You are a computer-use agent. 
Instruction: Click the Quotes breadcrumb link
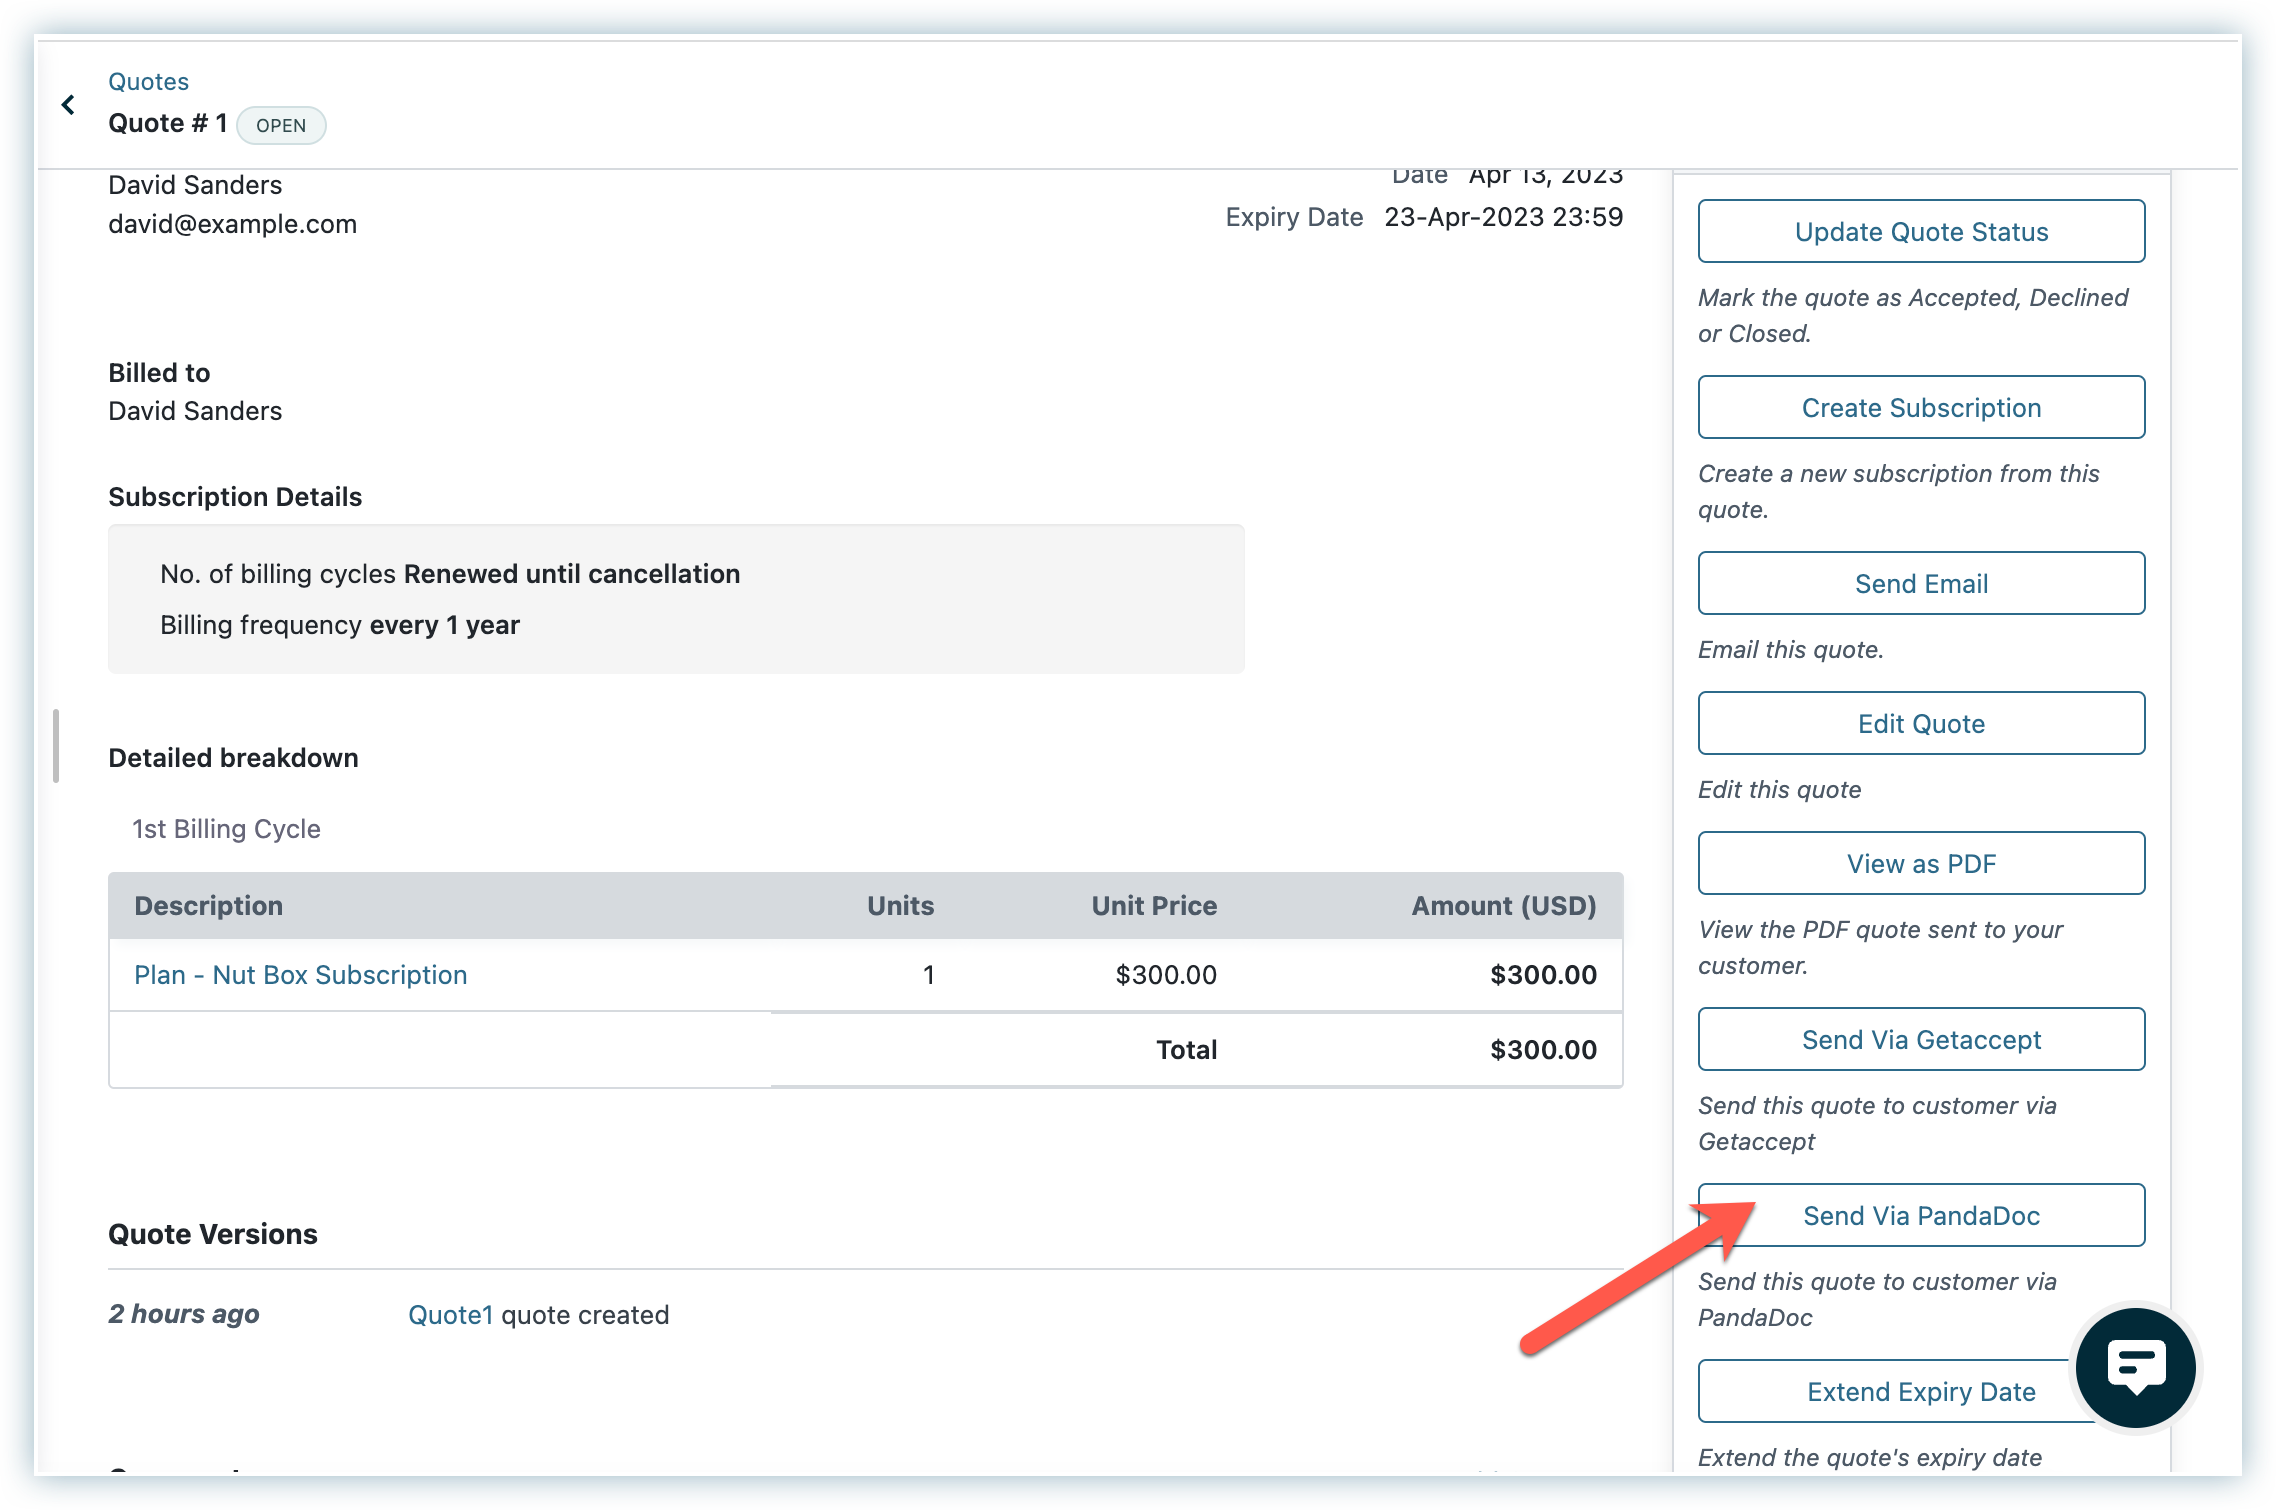click(148, 82)
